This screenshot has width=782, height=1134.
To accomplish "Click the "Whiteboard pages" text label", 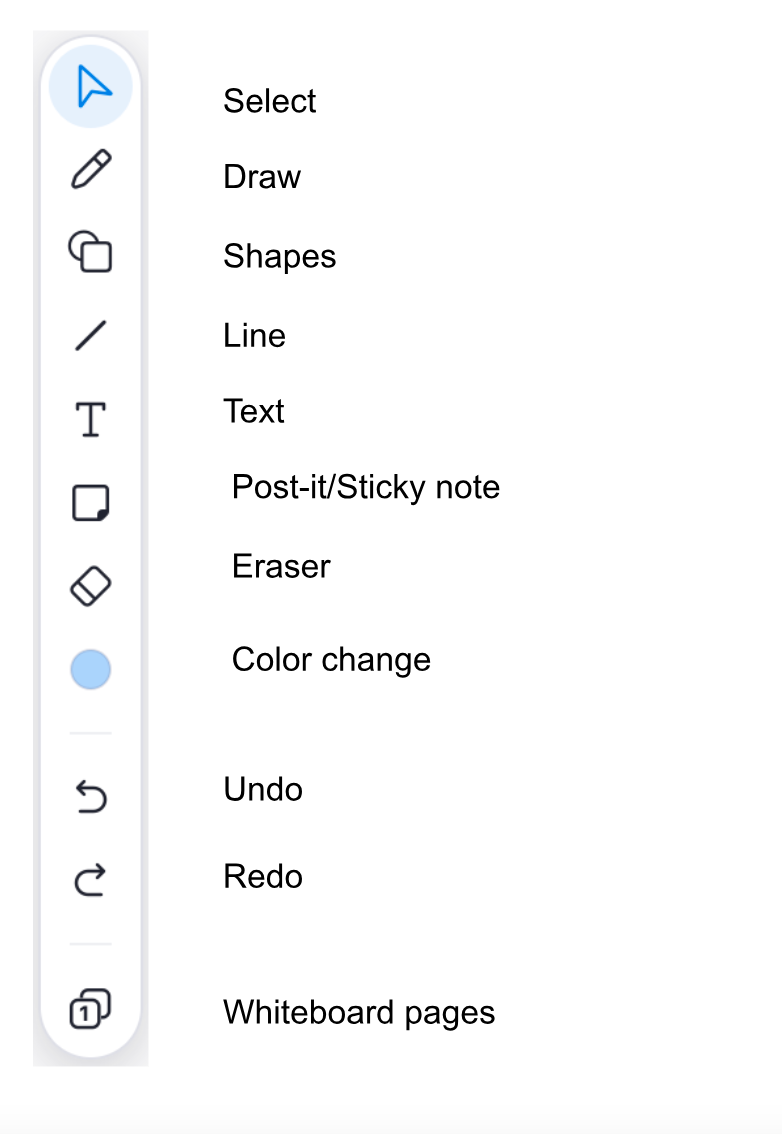I will 359,1012.
